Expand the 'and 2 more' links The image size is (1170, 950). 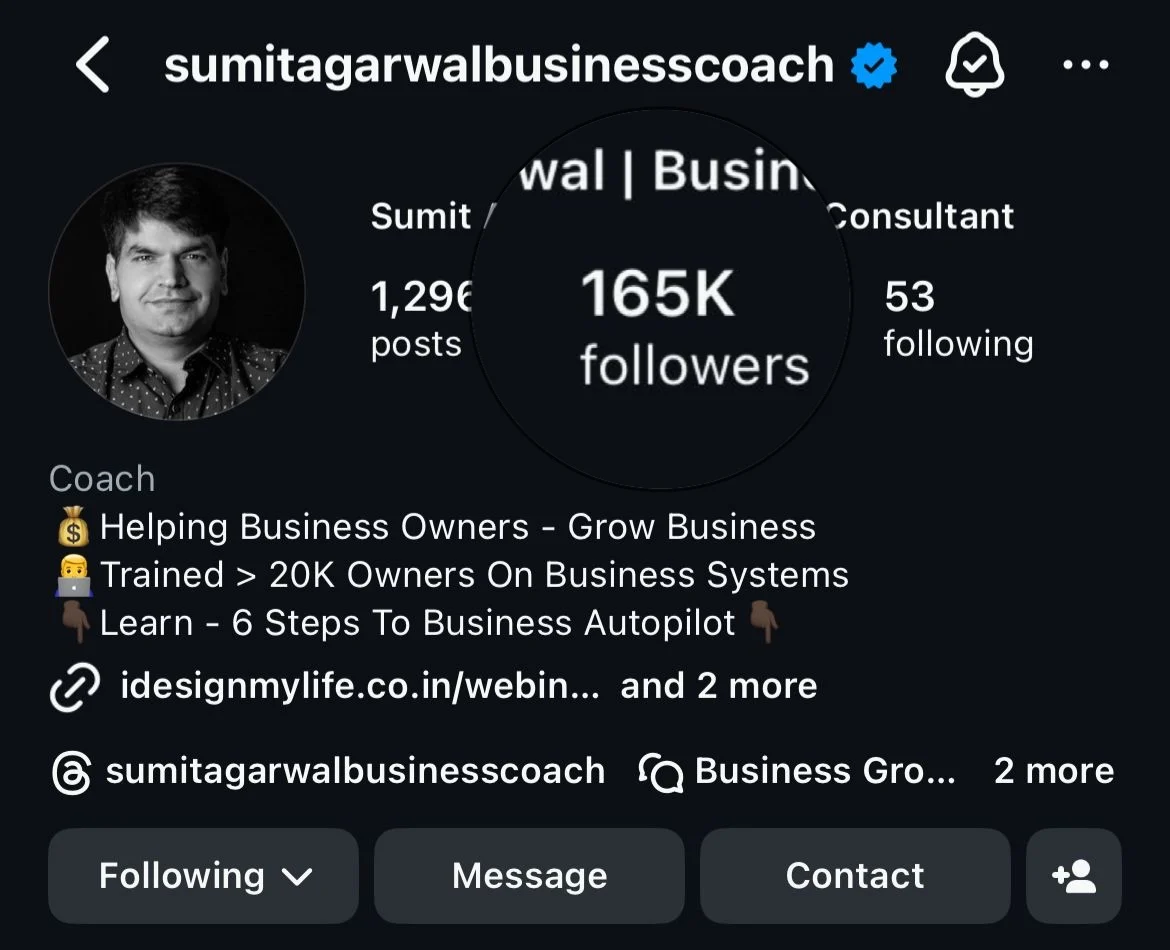click(x=718, y=686)
